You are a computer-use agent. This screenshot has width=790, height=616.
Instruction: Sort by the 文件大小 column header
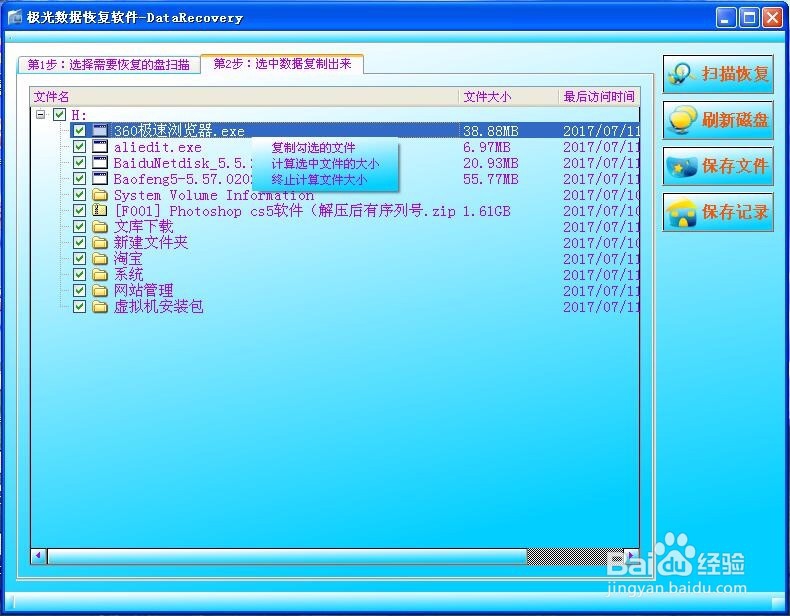point(508,97)
